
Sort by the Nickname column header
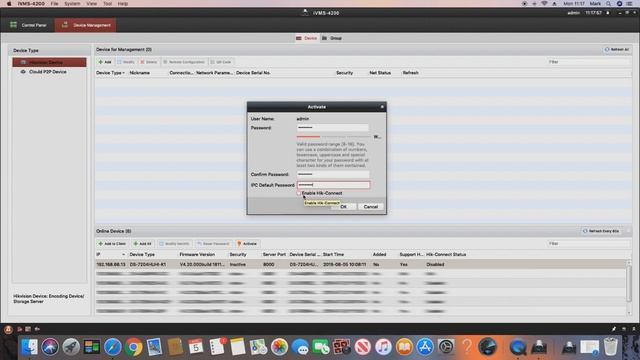coord(139,73)
